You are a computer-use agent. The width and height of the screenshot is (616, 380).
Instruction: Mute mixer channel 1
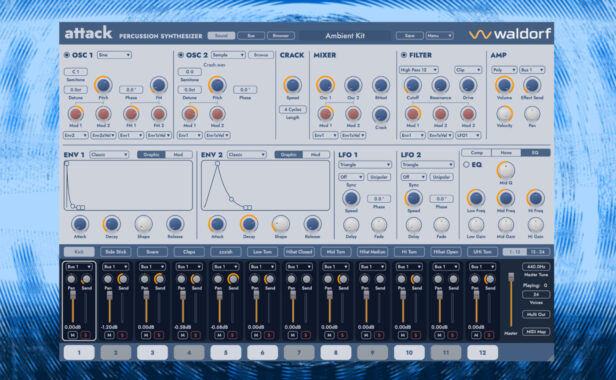click(73, 335)
